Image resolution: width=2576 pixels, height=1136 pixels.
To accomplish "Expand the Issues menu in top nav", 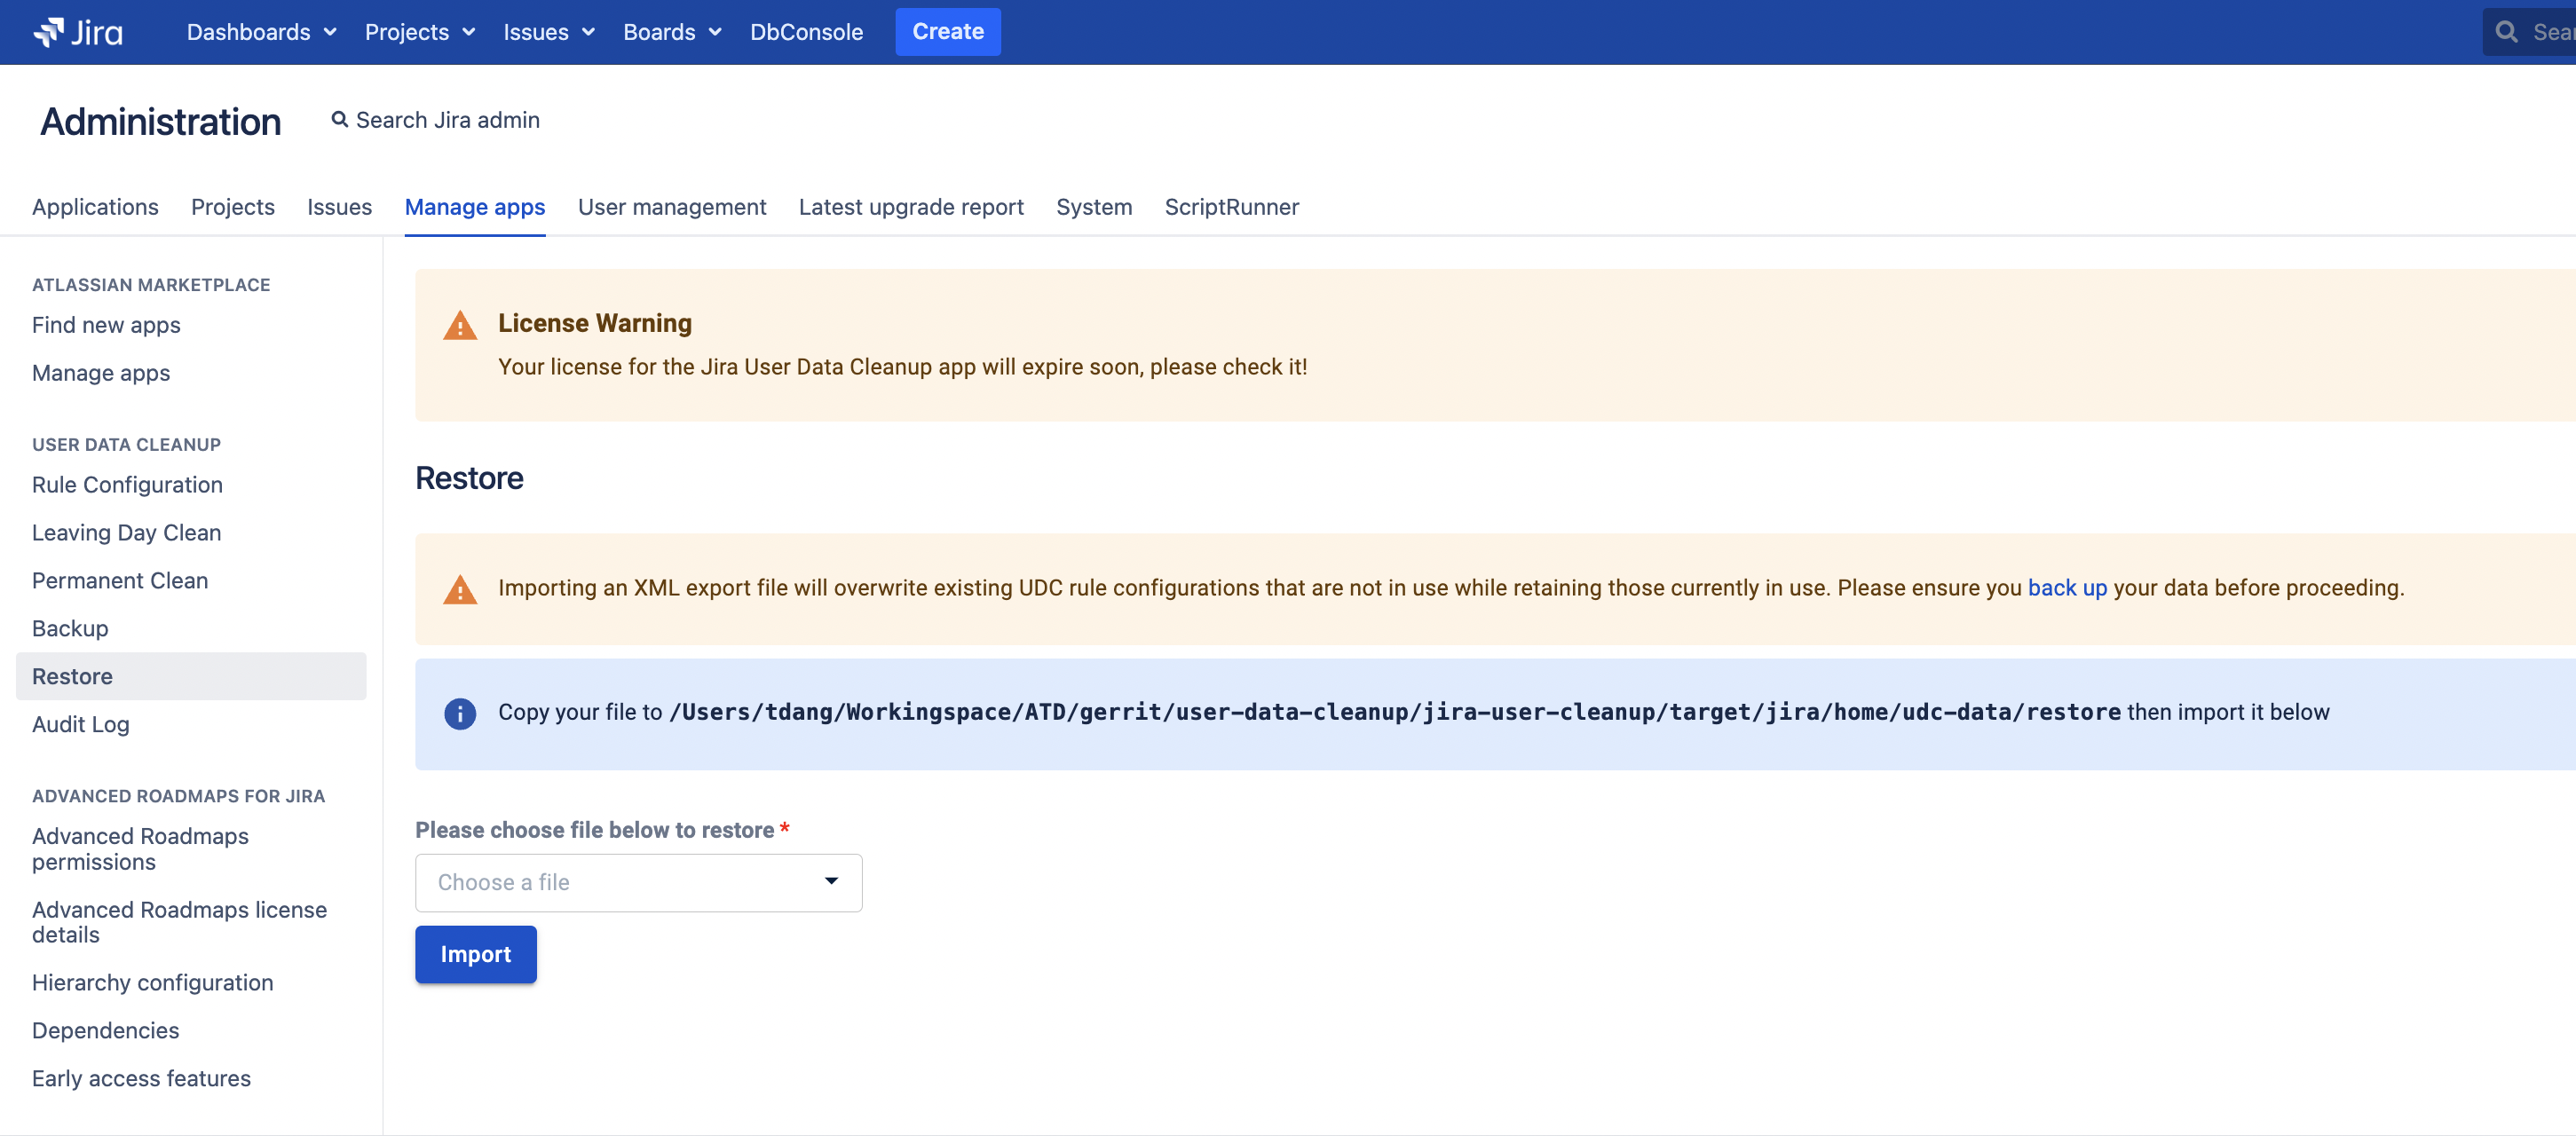I will pos(548,32).
